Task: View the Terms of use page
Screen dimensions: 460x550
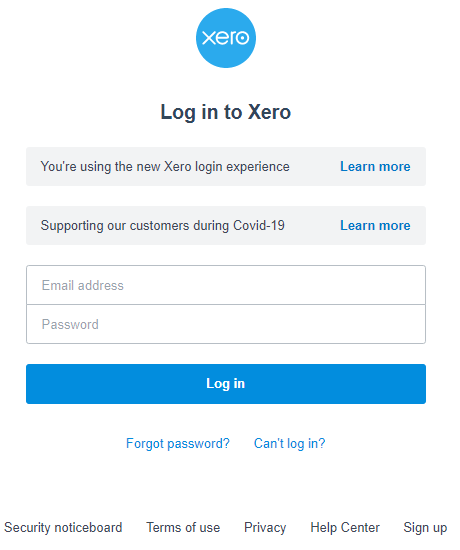Action: [x=183, y=528]
